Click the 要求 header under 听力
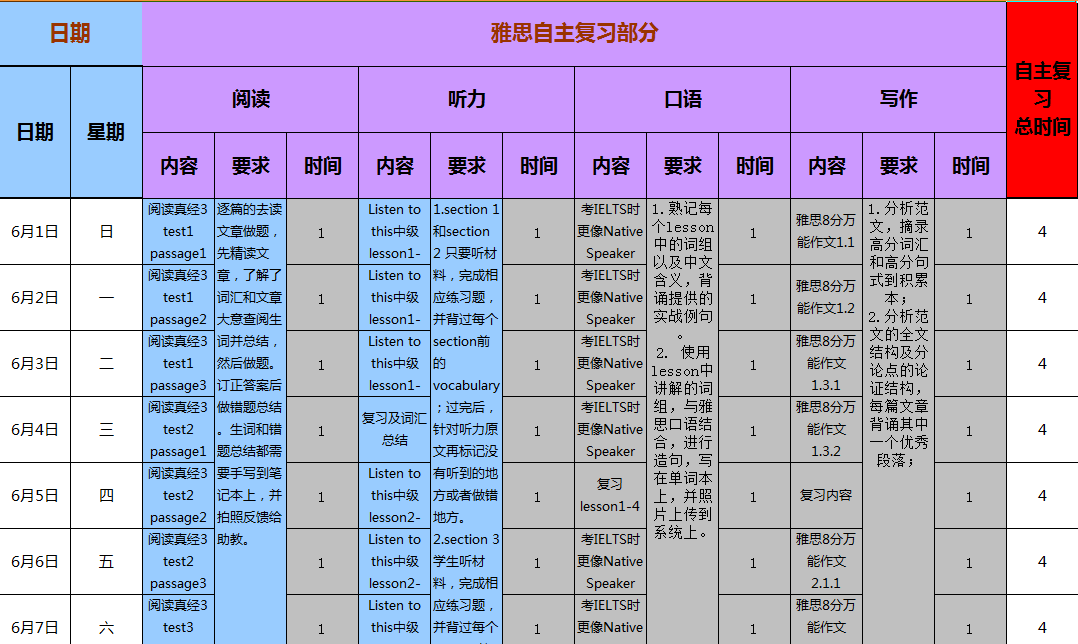 pyautogui.click(x=466, y=166)
